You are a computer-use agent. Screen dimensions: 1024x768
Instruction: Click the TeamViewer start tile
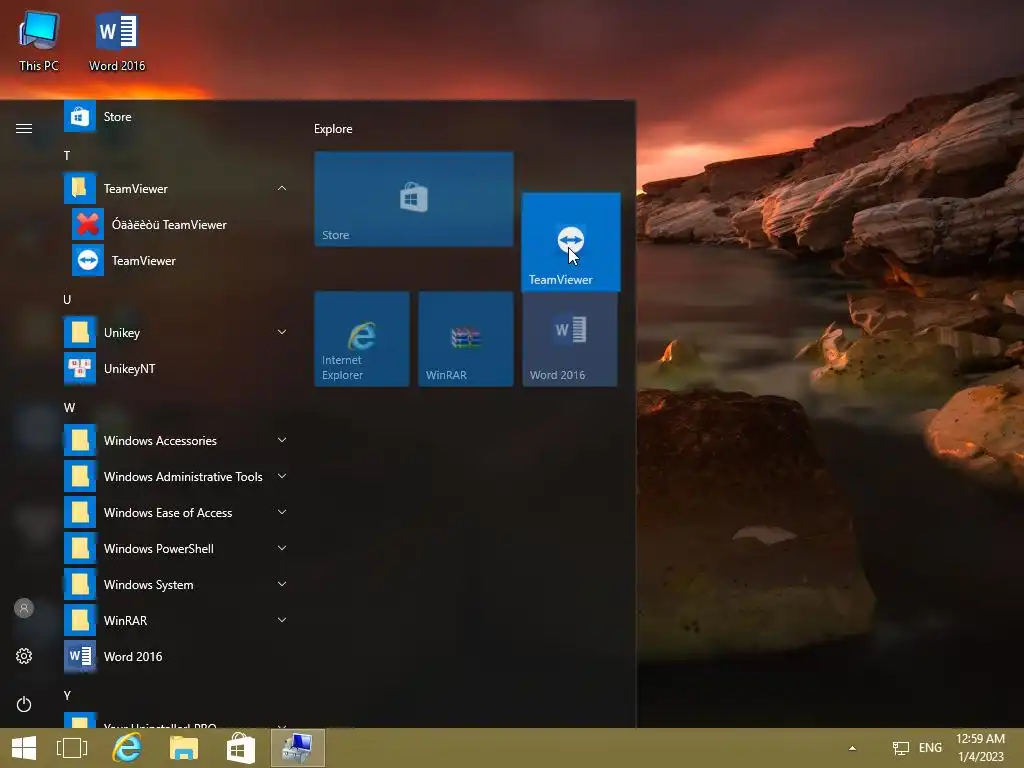click(571, 242)
